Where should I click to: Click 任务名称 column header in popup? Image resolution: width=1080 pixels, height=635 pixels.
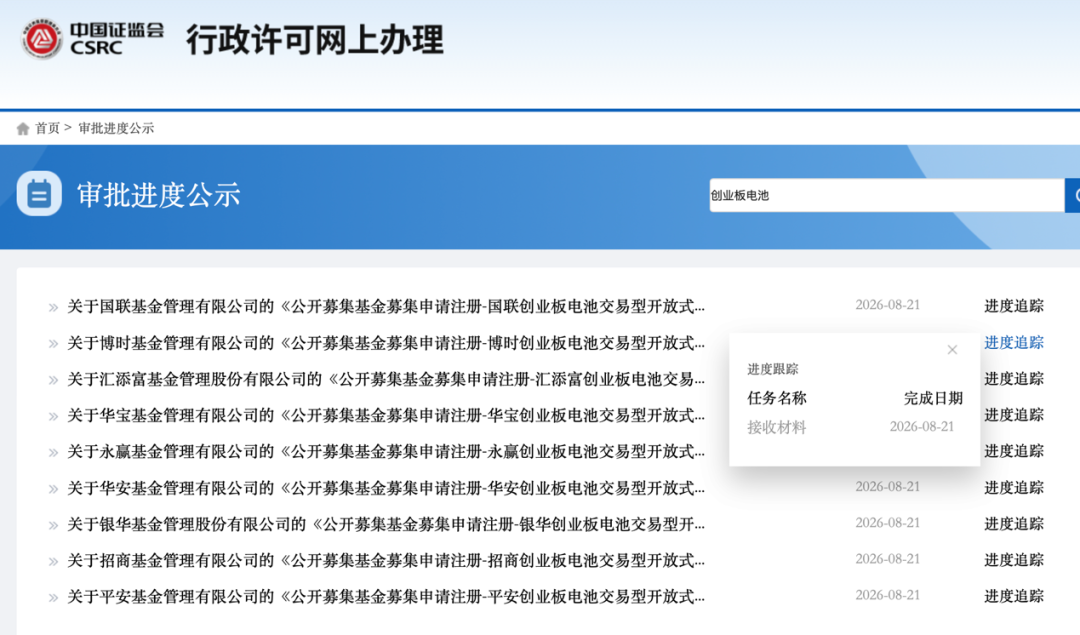pyautogui.click(x=776, y=398)
